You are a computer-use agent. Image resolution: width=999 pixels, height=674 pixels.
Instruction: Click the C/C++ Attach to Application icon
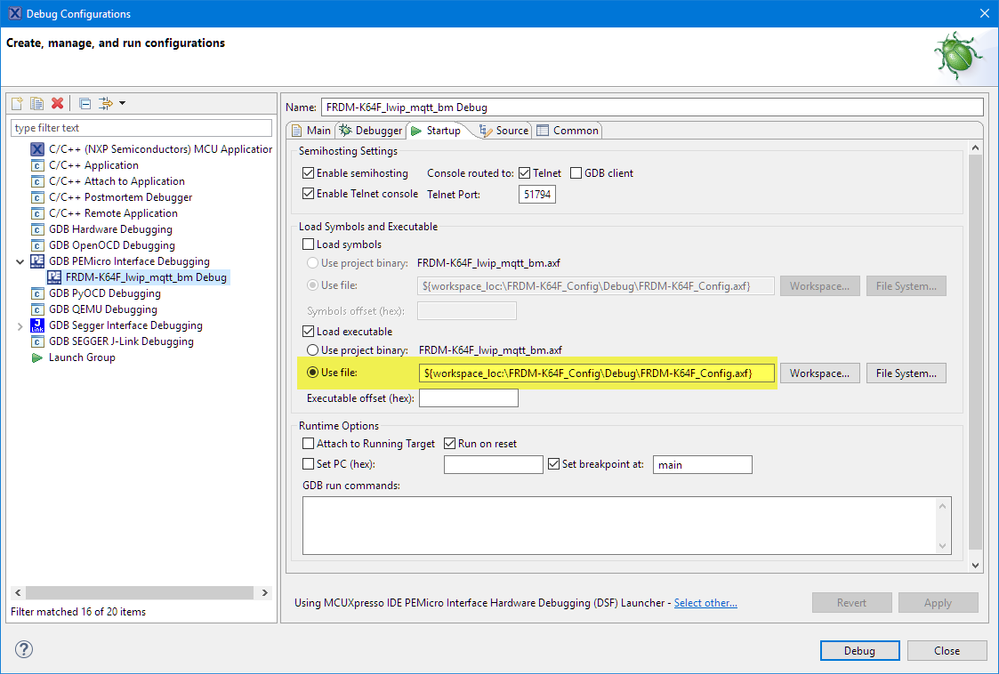tap(38, 182)
